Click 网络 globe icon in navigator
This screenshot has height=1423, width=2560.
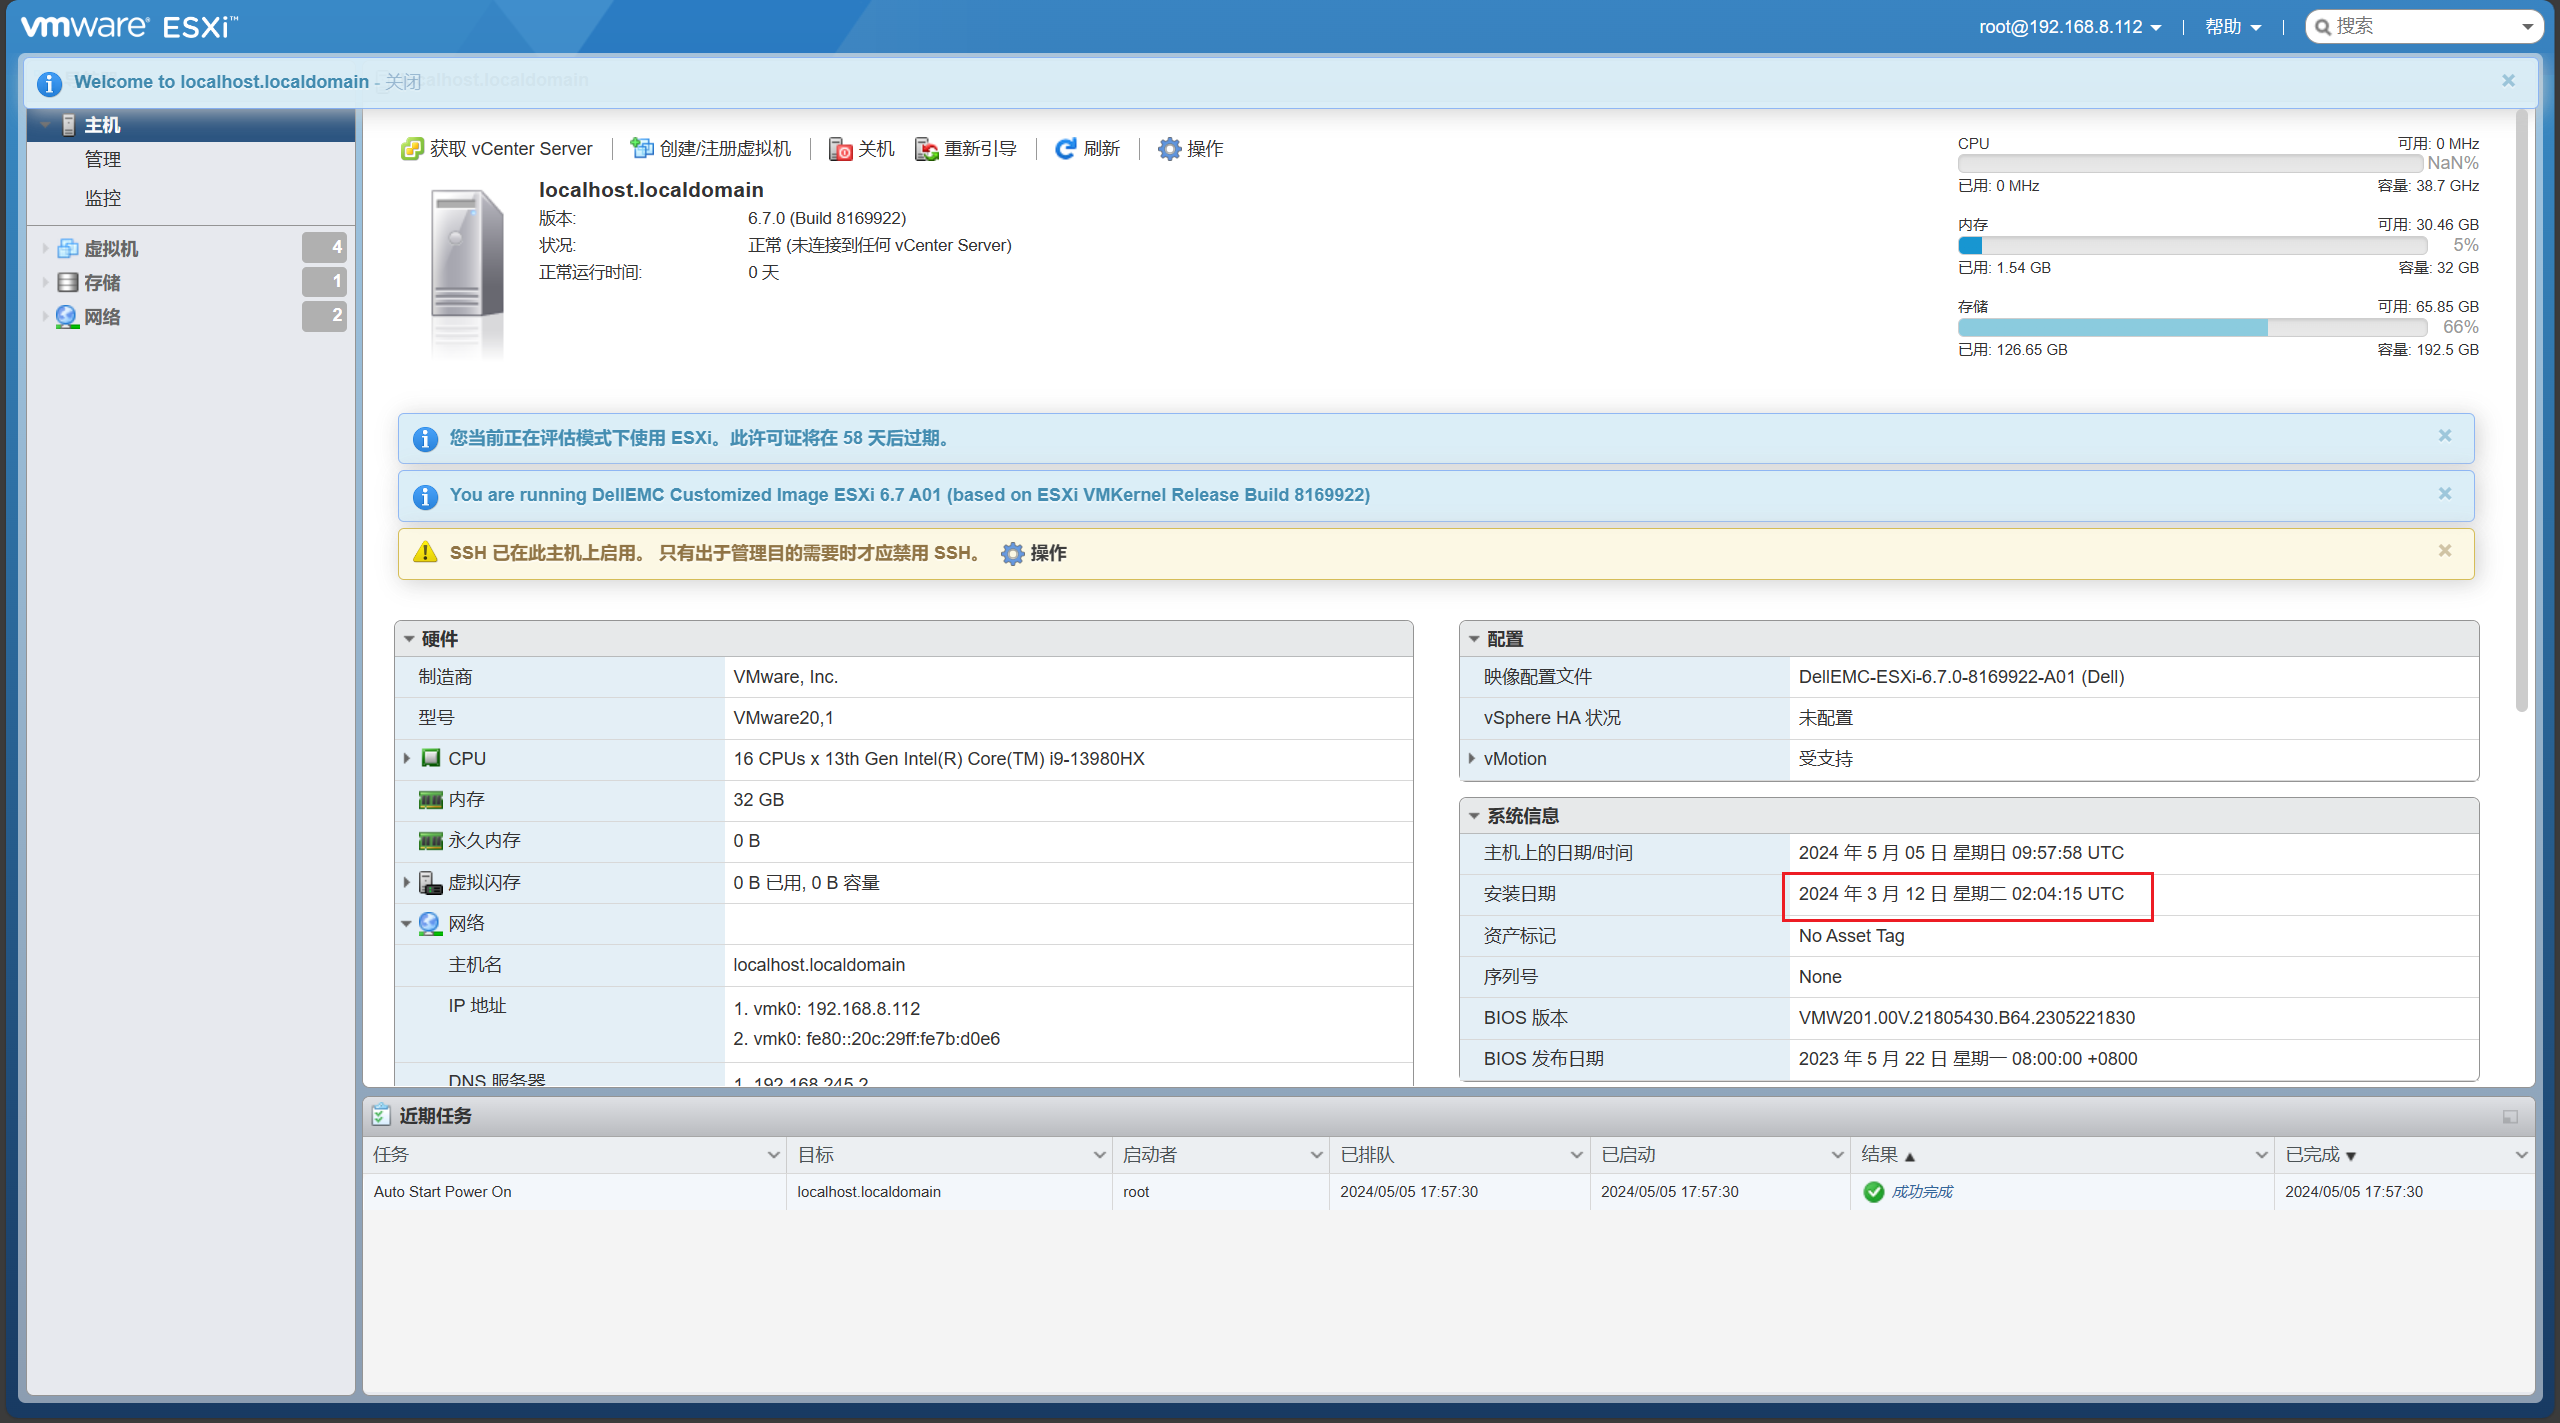point(67,317)
